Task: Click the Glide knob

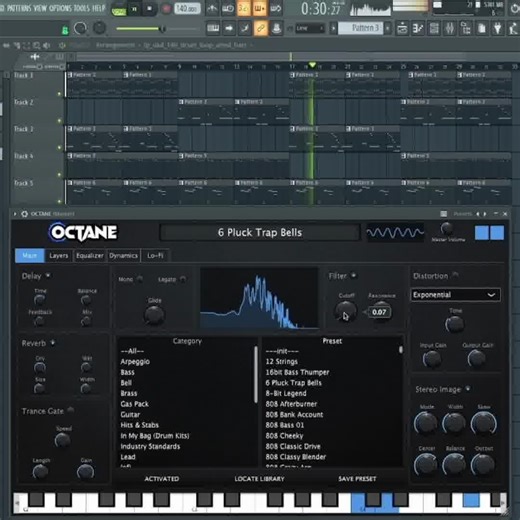Action: click(x=154, y=315)
